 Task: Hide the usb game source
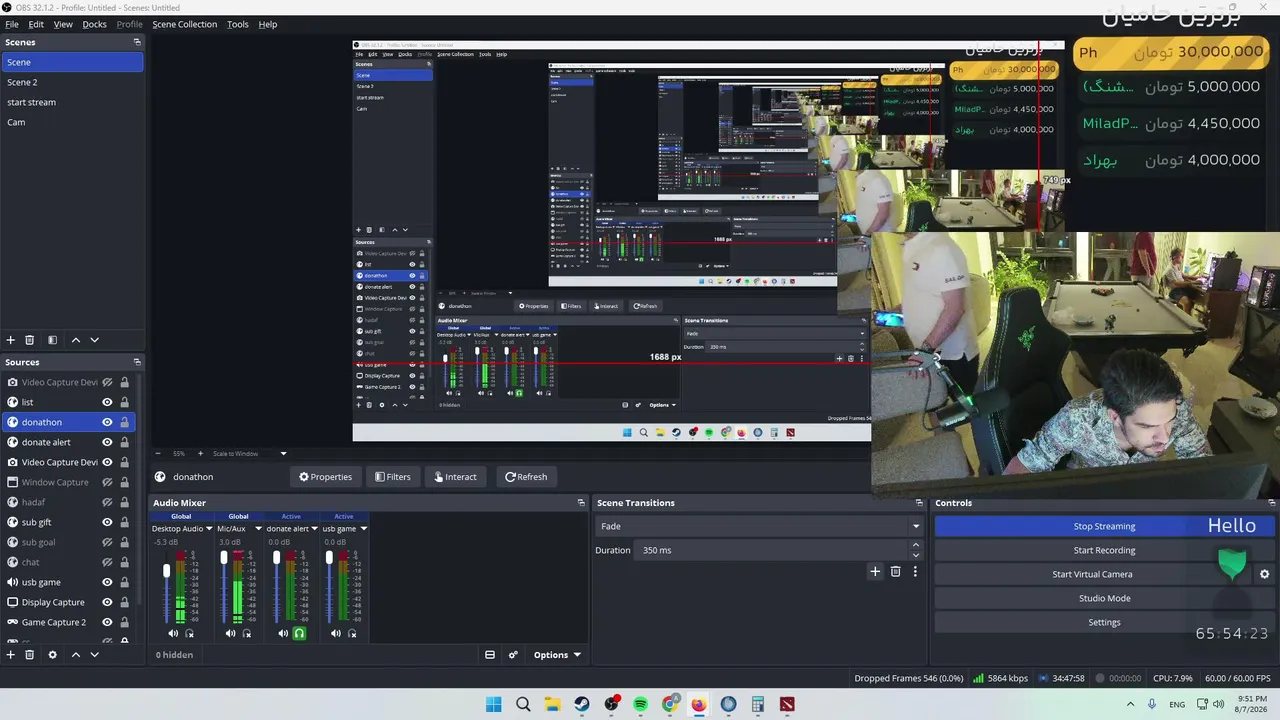coord(107,582)
